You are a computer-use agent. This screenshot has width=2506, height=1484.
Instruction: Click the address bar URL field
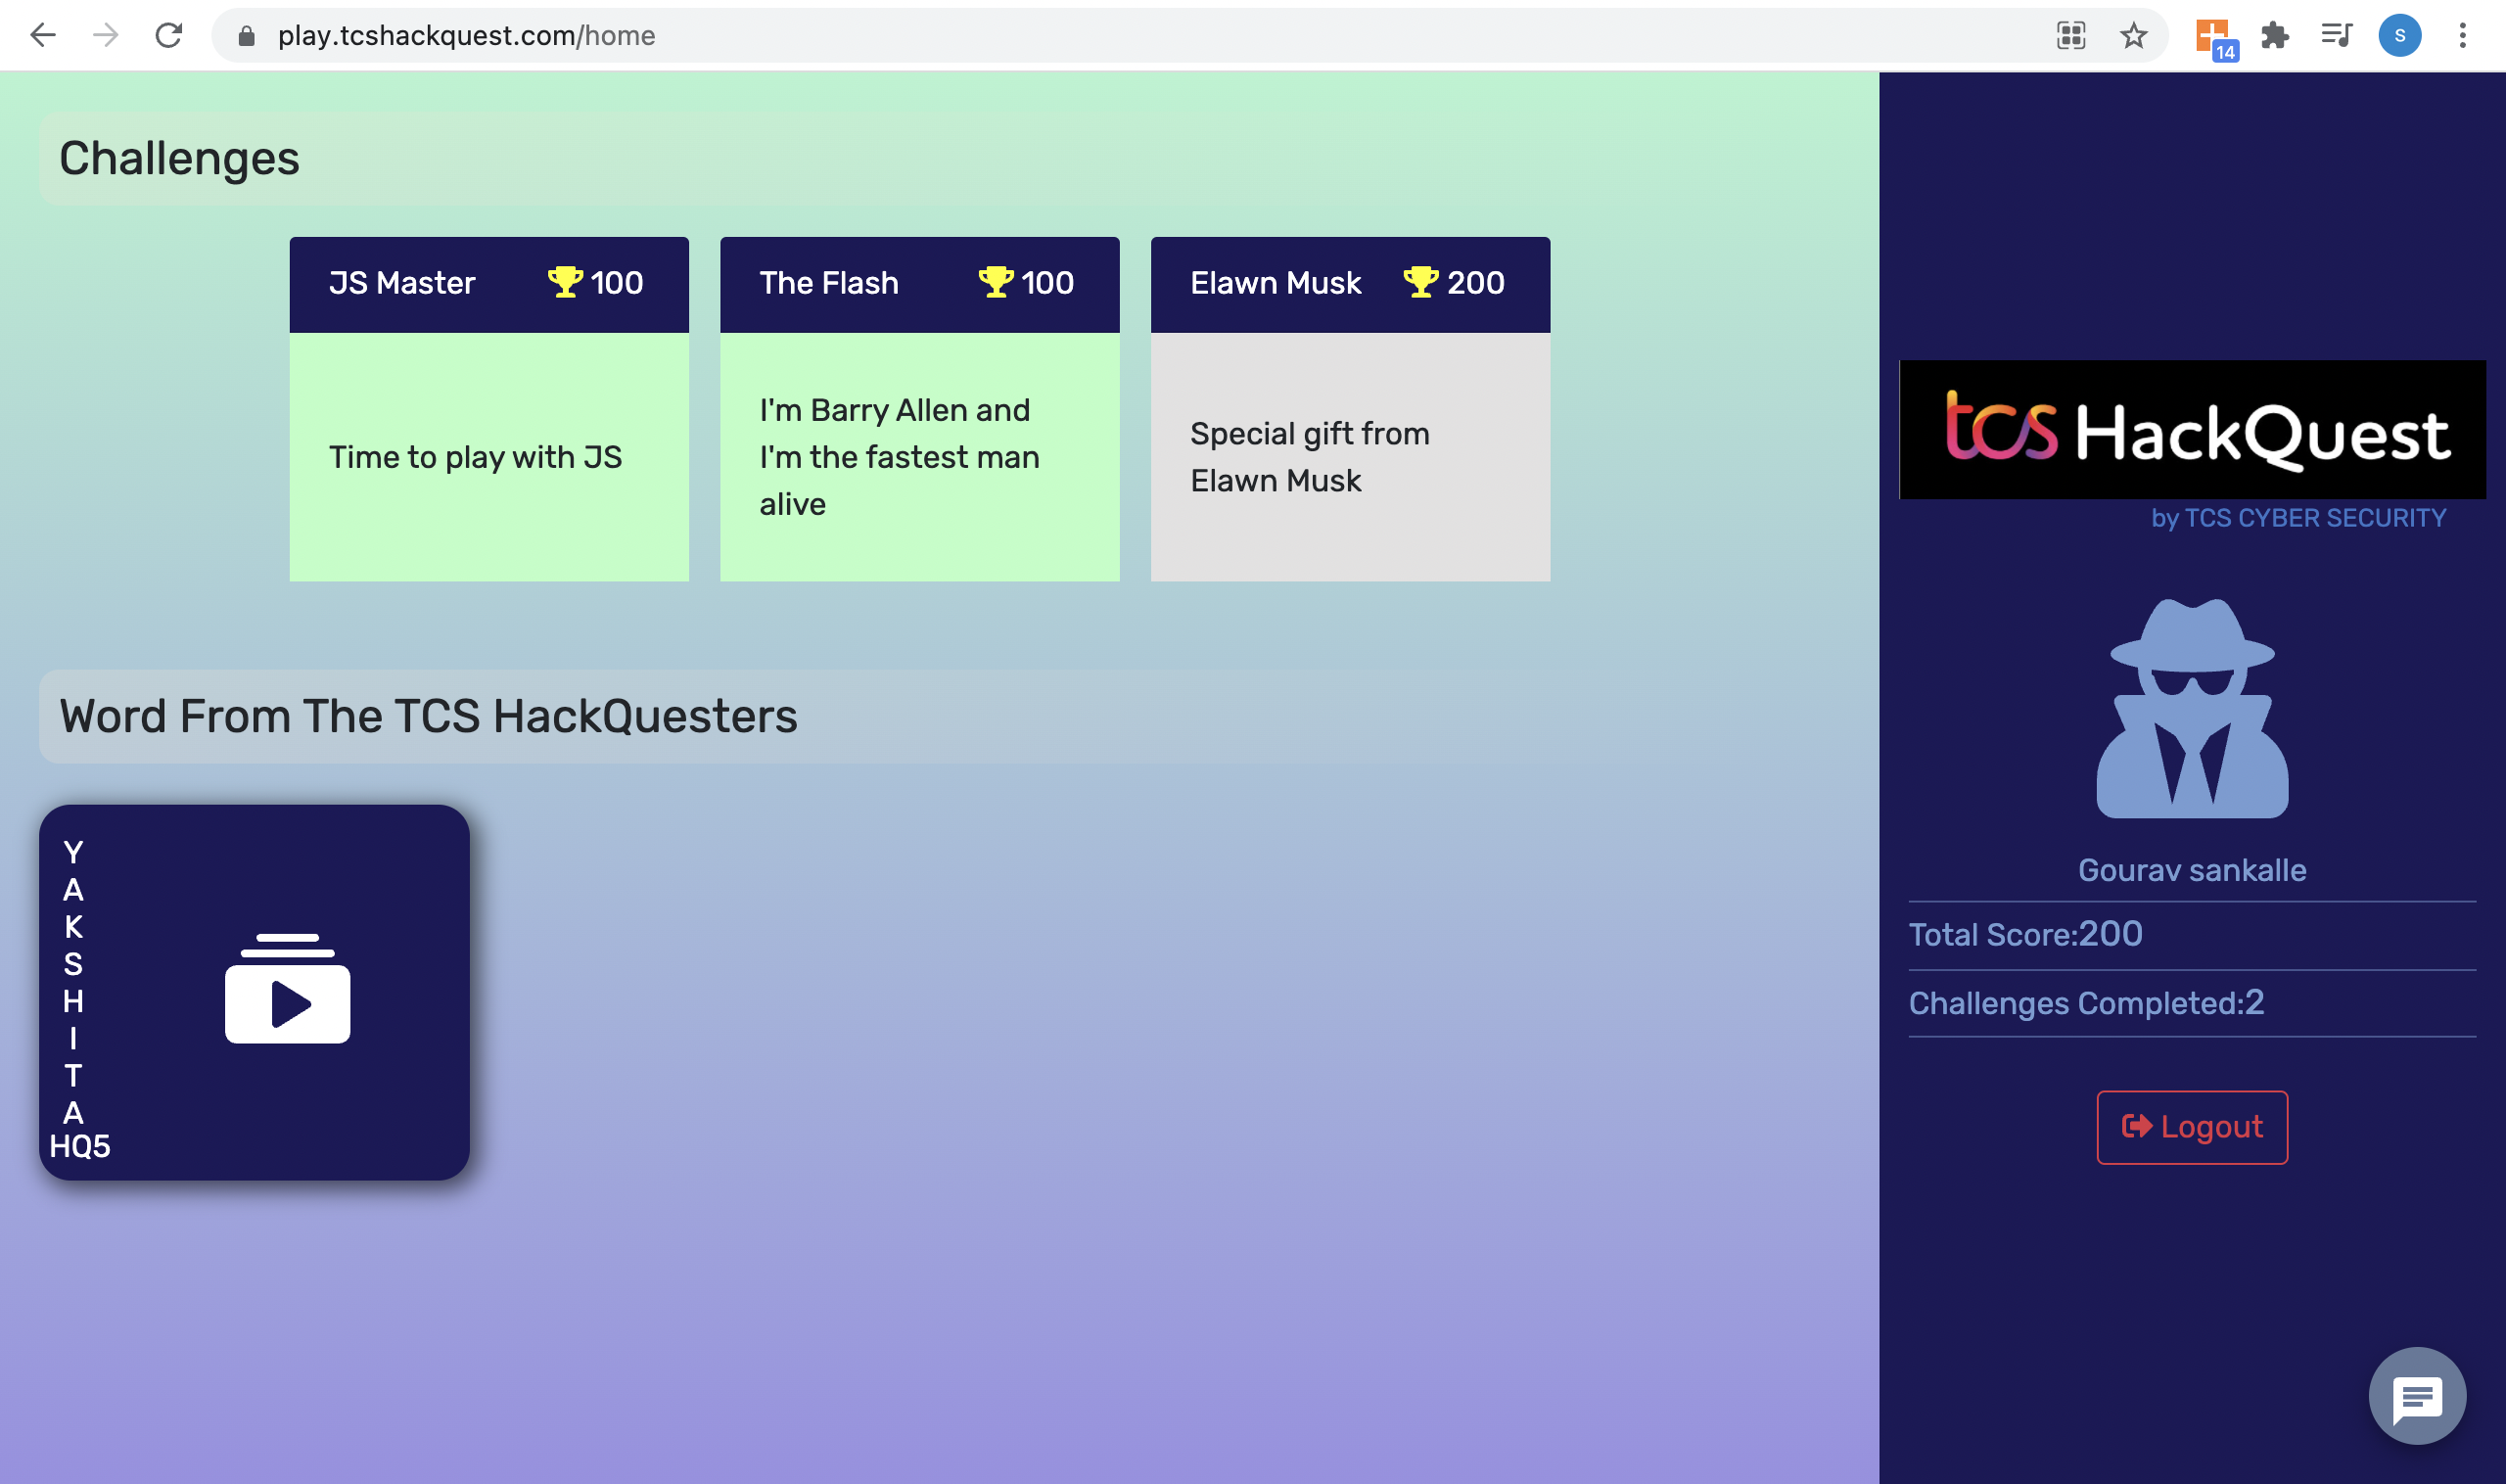click(x=1100, y=36)
